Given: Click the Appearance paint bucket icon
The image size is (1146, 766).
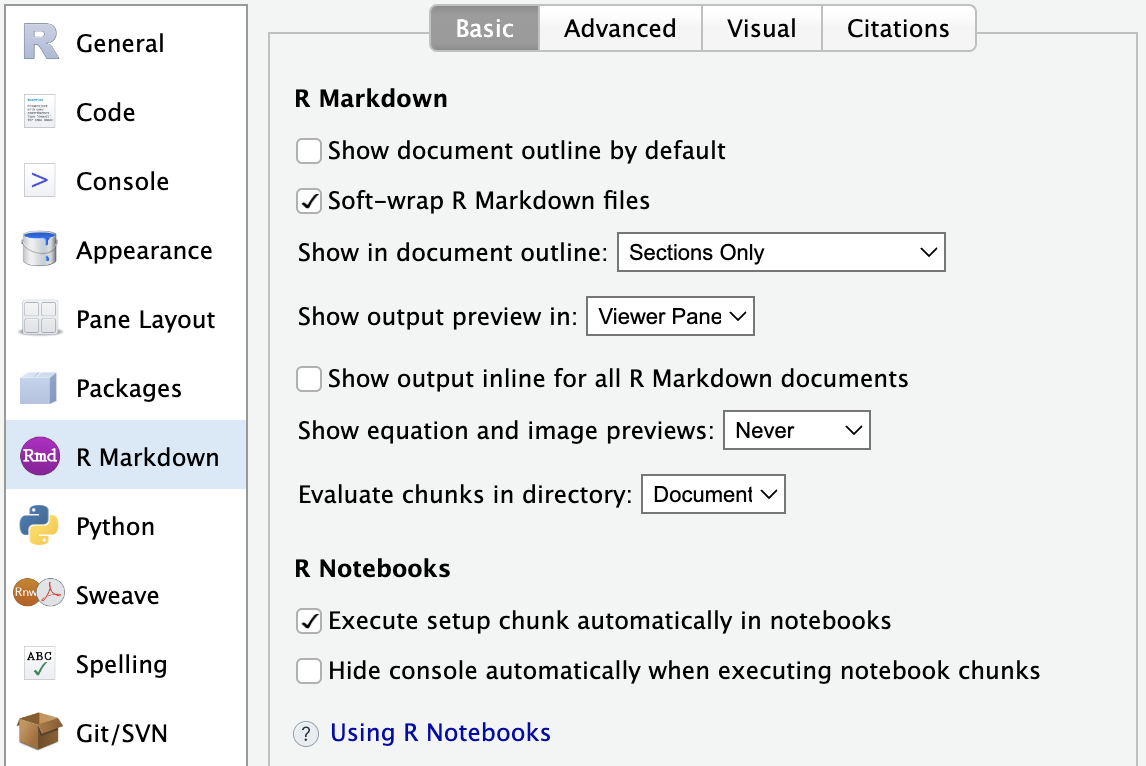Looking at the screenshot, I should coord(39,249).
